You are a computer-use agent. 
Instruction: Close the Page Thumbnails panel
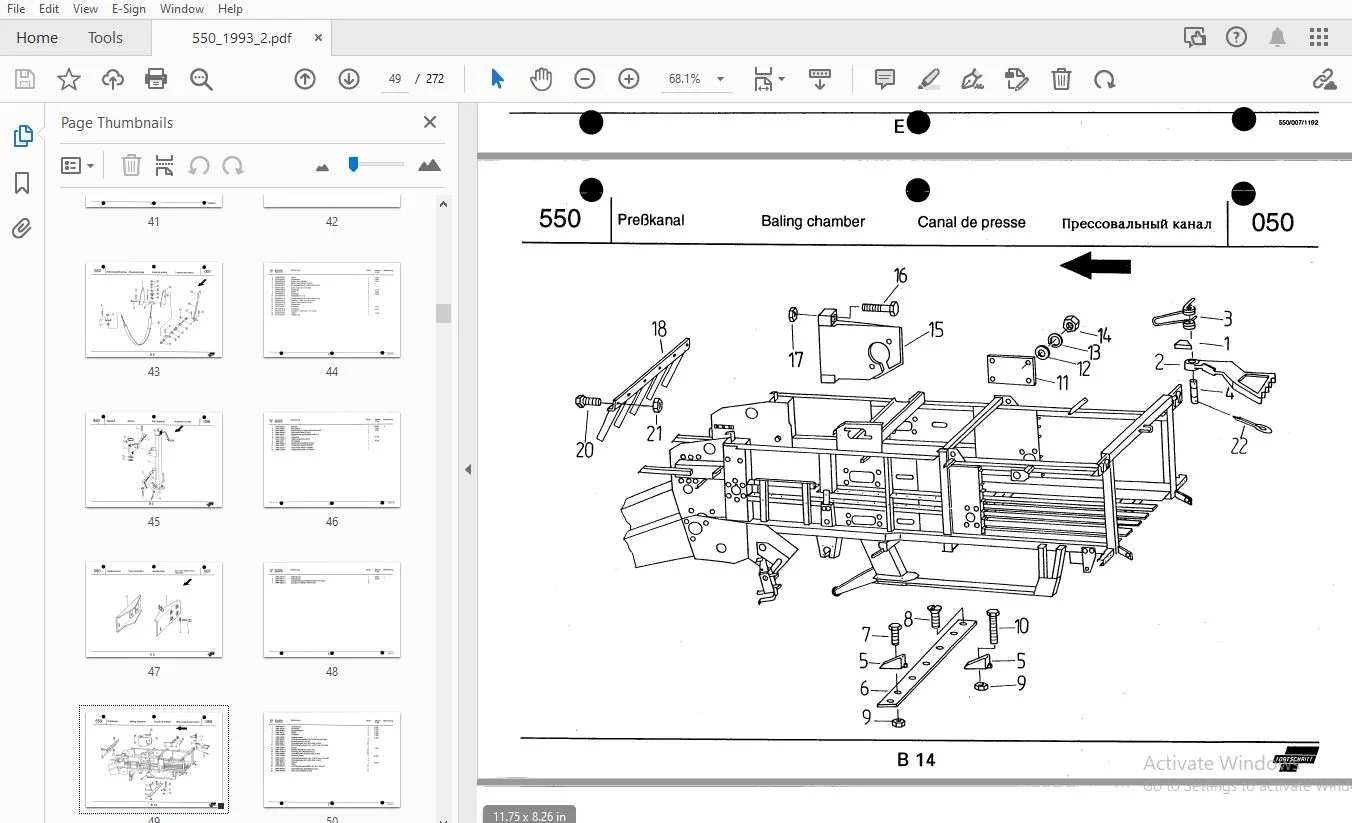pos(430,122)
